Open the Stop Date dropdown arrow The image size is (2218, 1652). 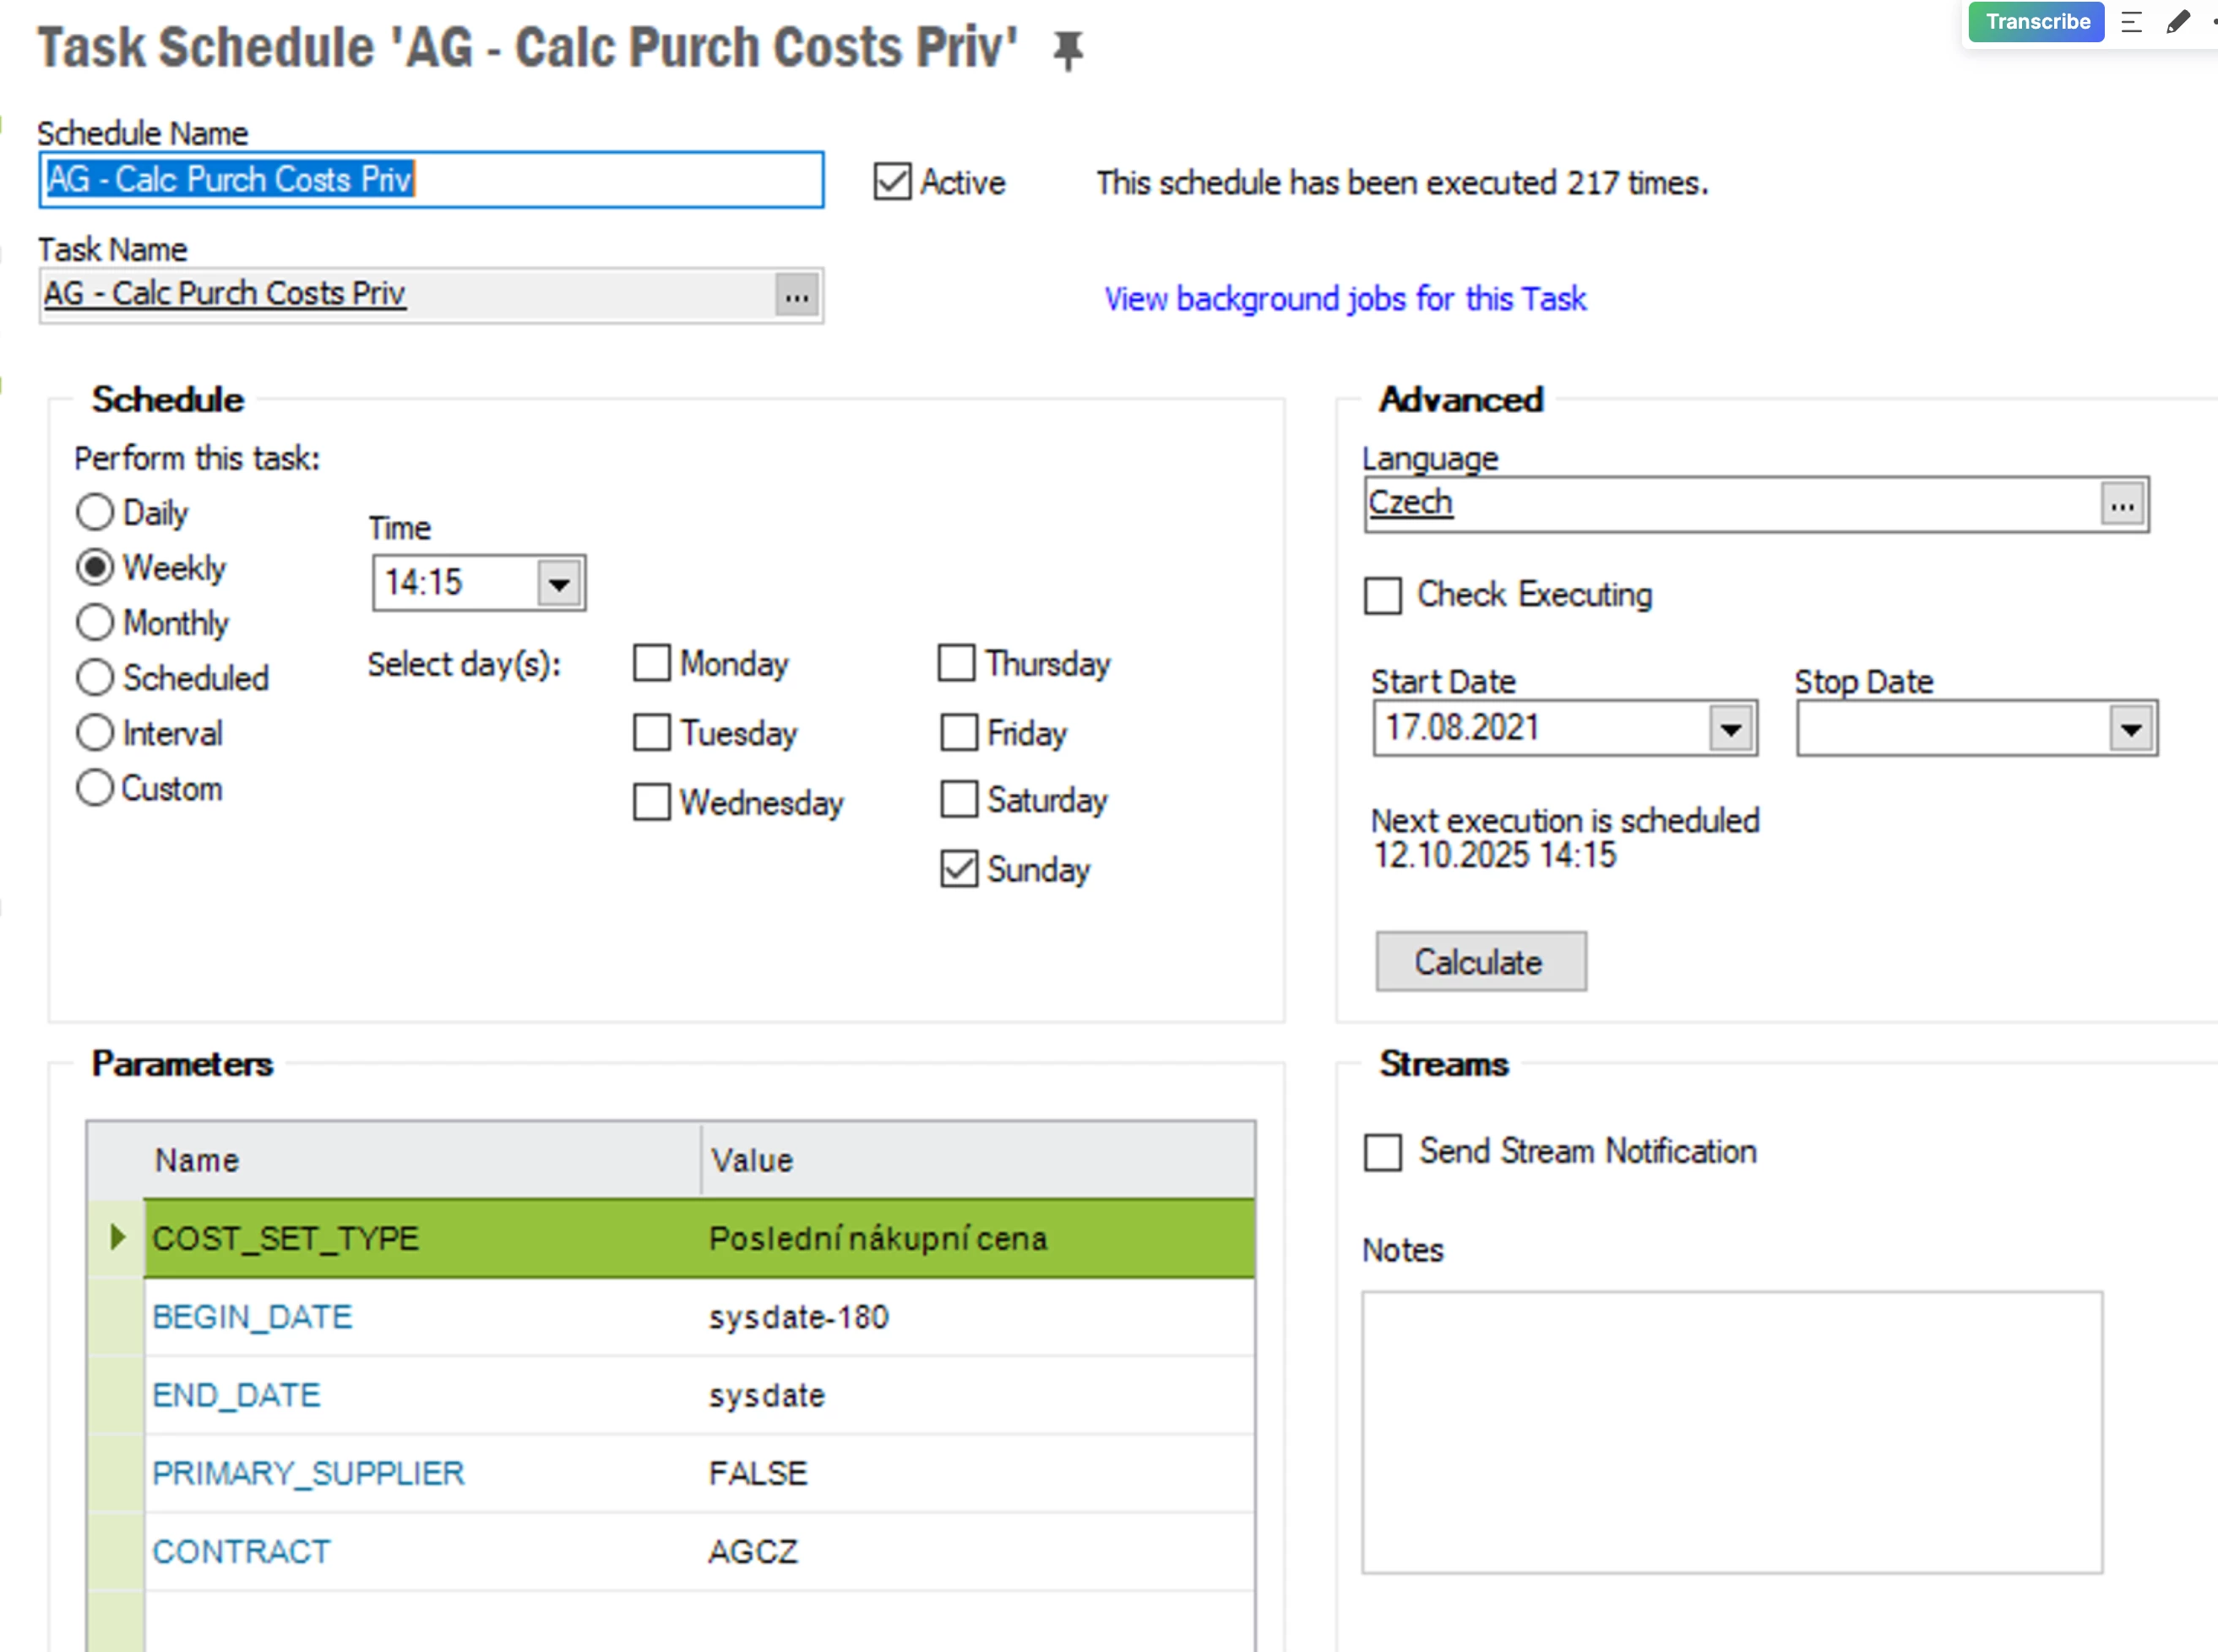tap(2130, 729)
